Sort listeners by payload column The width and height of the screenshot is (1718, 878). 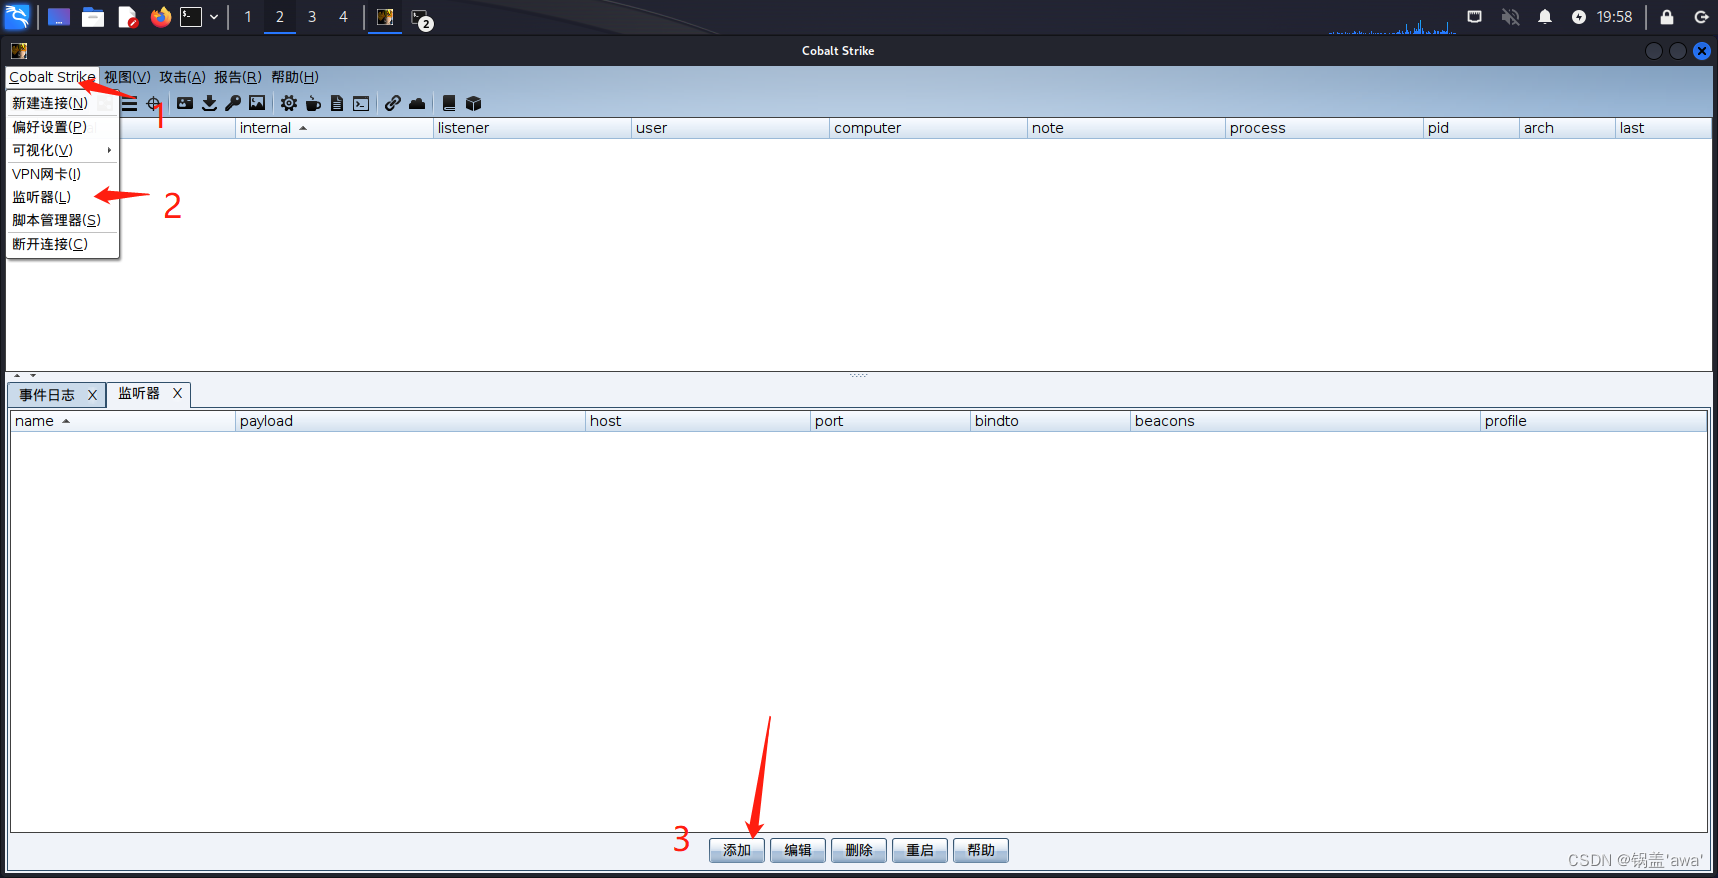[x=410, y=421]
